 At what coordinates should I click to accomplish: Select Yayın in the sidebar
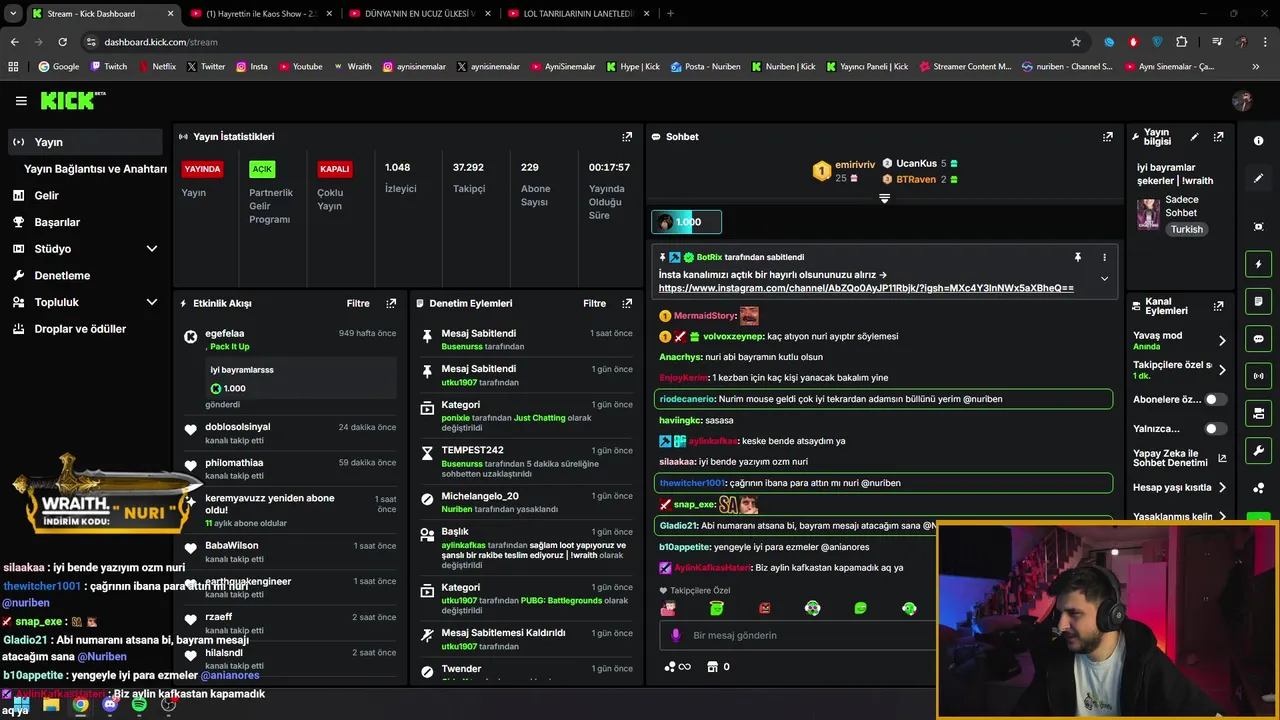pyautogui.click(x=85, y=142)
